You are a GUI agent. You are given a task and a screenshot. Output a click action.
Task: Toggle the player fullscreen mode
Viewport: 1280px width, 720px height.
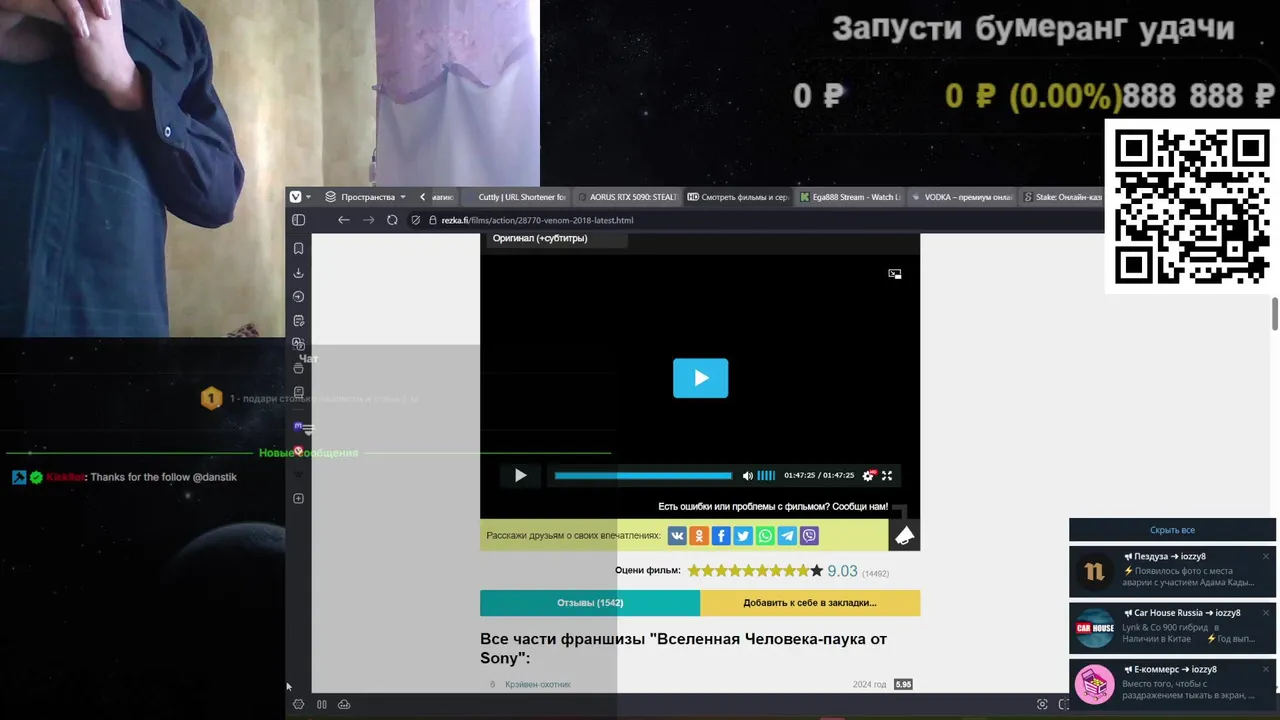click(x=887, y=476)
